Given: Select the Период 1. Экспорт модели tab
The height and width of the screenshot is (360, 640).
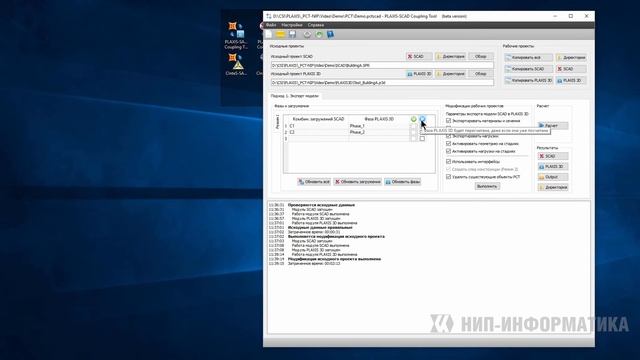Looking at the screenshot, I should pyautogui.click(x=295, y=96).
